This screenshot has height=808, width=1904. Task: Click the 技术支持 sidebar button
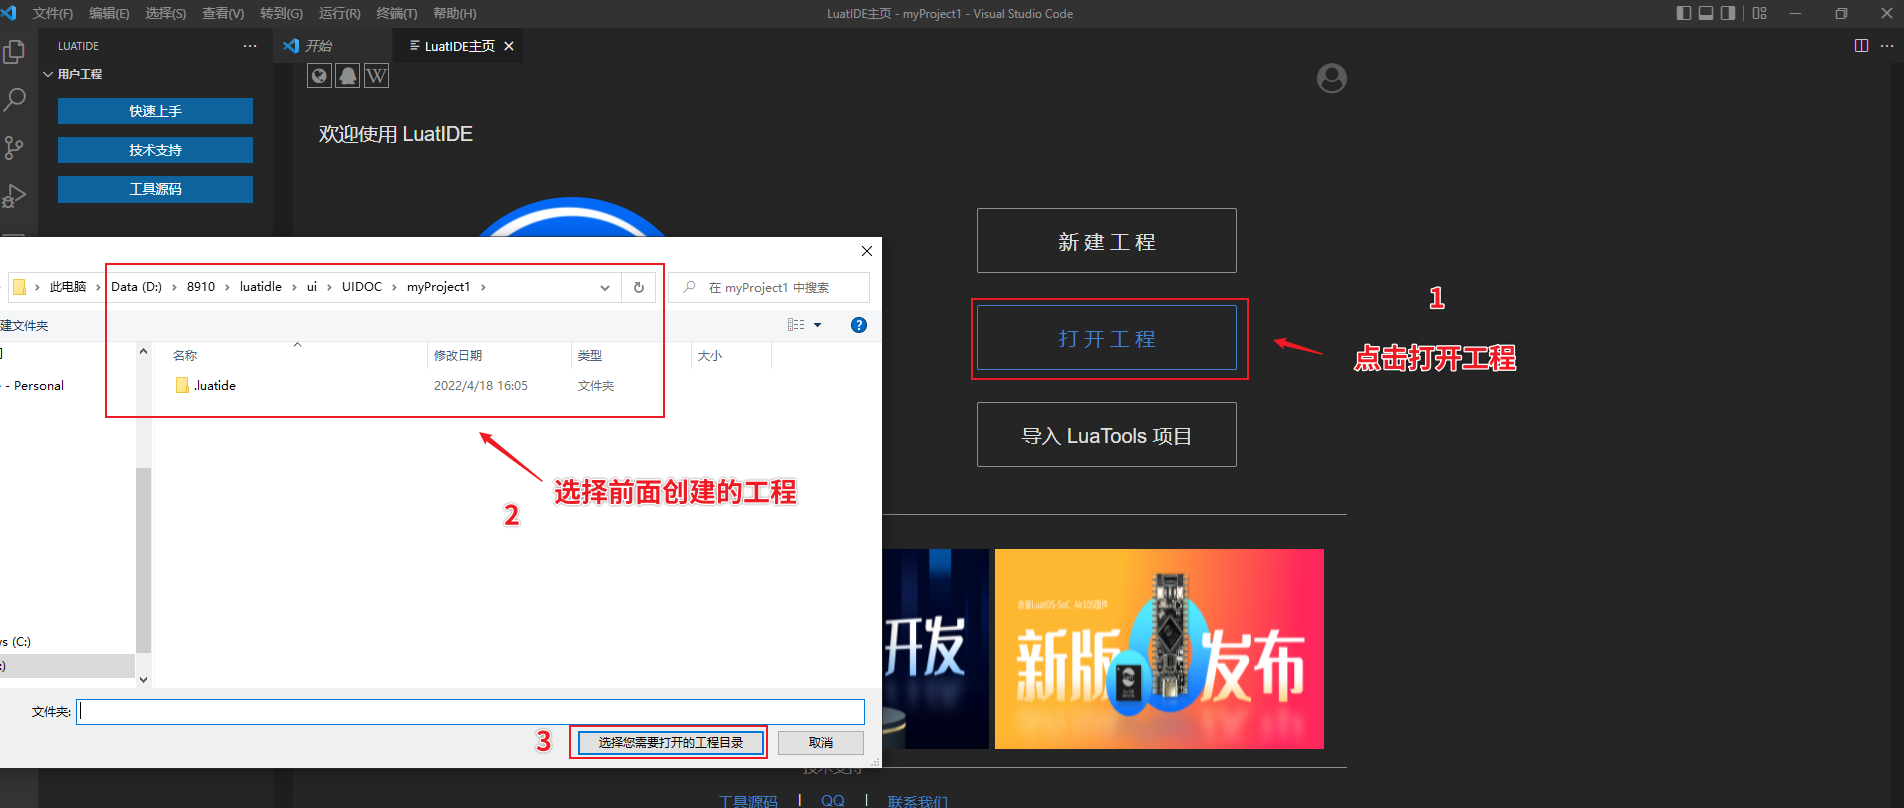tap(155, 150)
